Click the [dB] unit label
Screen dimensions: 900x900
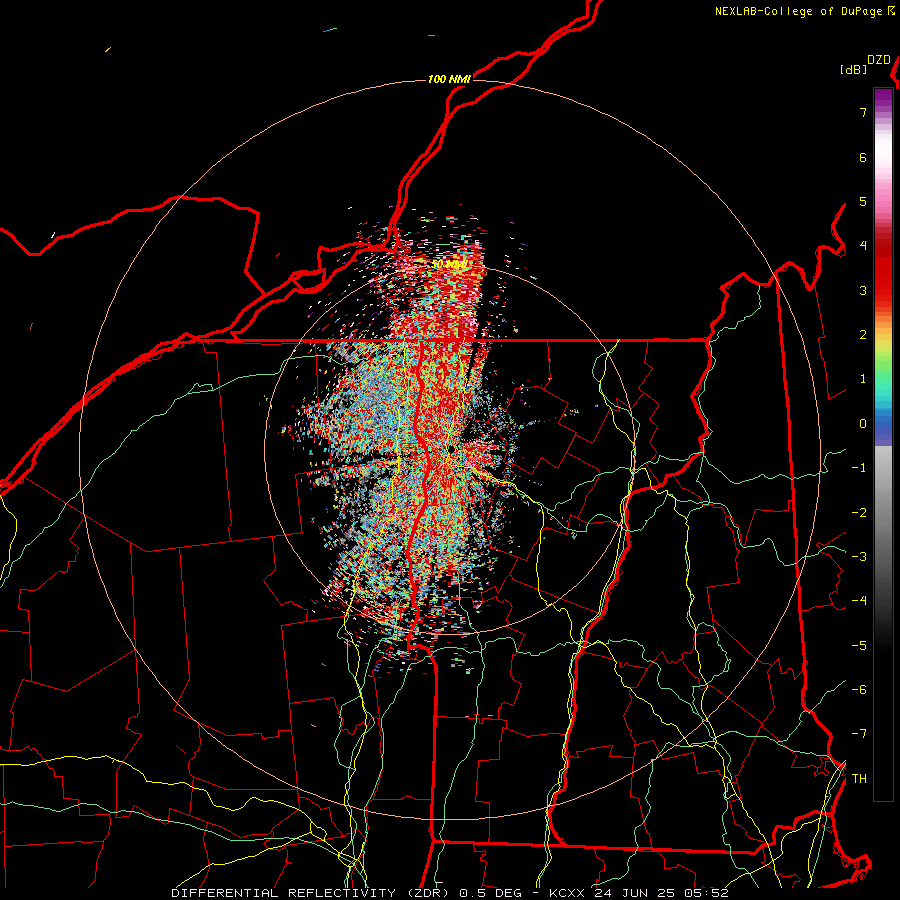pyautogui.click(x=853, y=70)
